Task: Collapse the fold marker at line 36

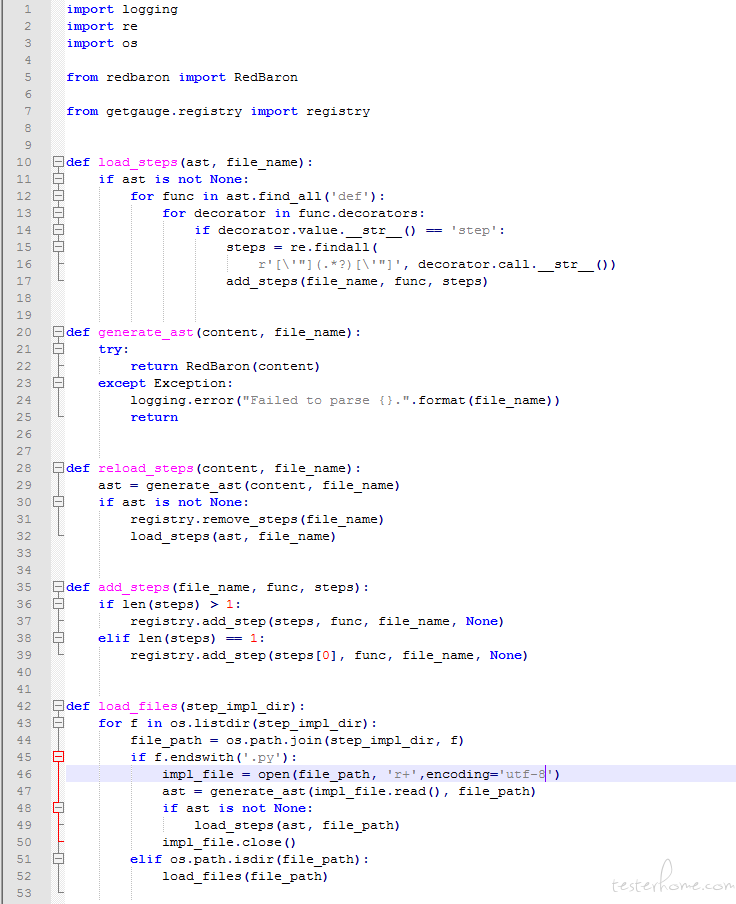Action: [x=58, y=604]
